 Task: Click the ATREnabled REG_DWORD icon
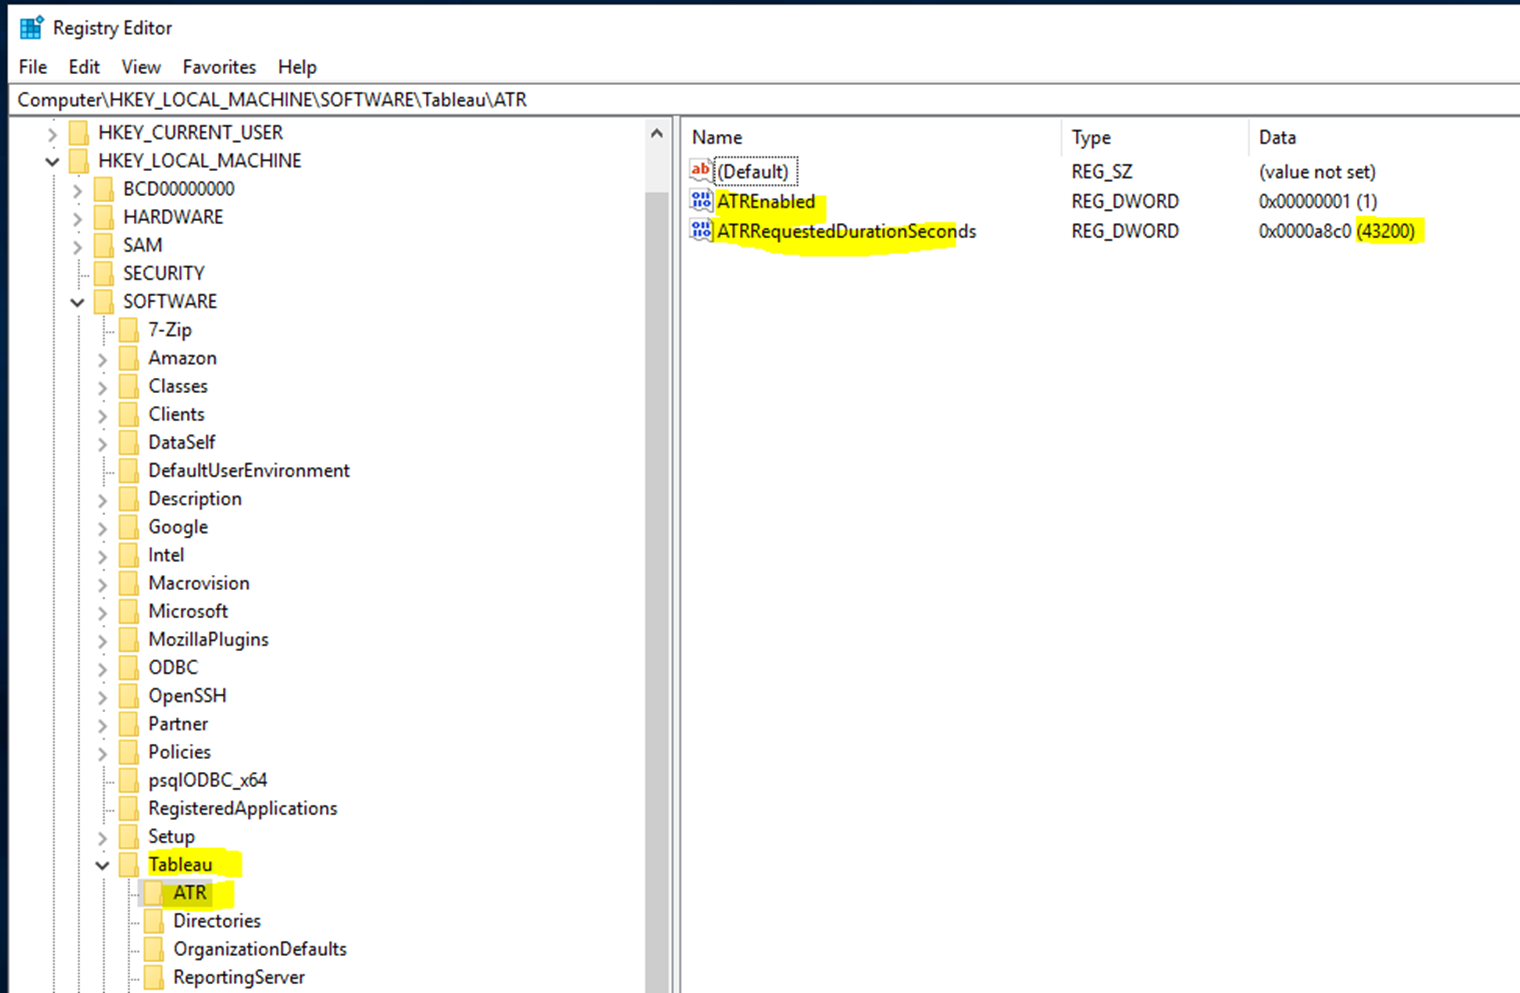coord(700,201)
